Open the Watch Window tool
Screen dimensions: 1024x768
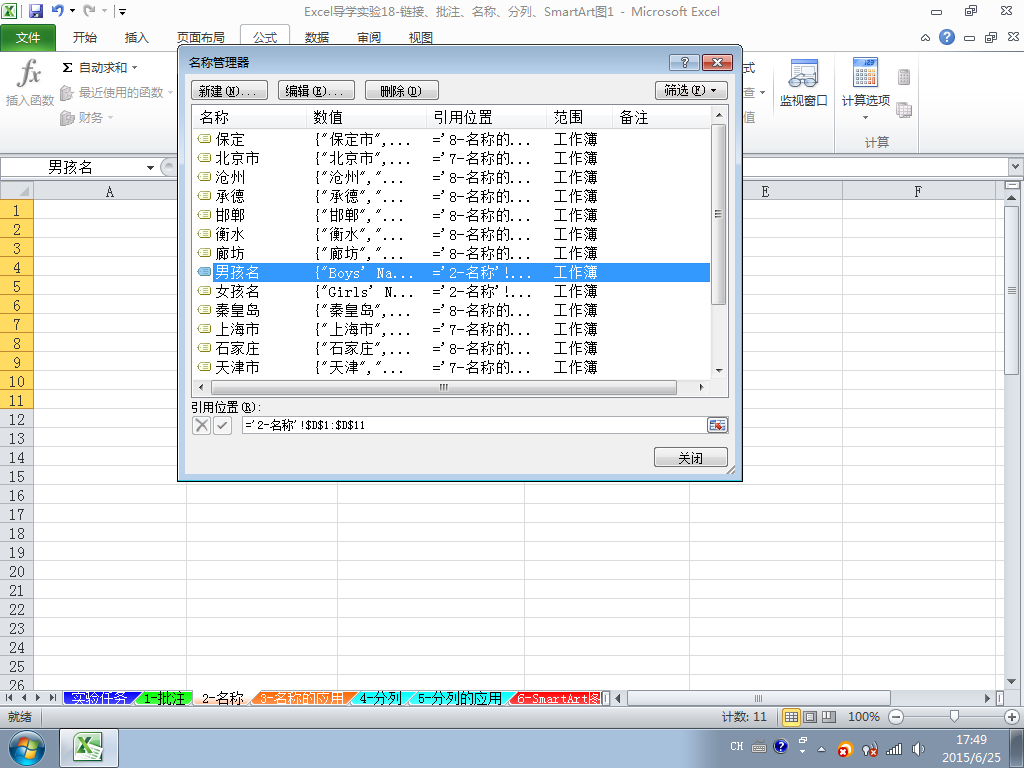[x=803, y=82]
